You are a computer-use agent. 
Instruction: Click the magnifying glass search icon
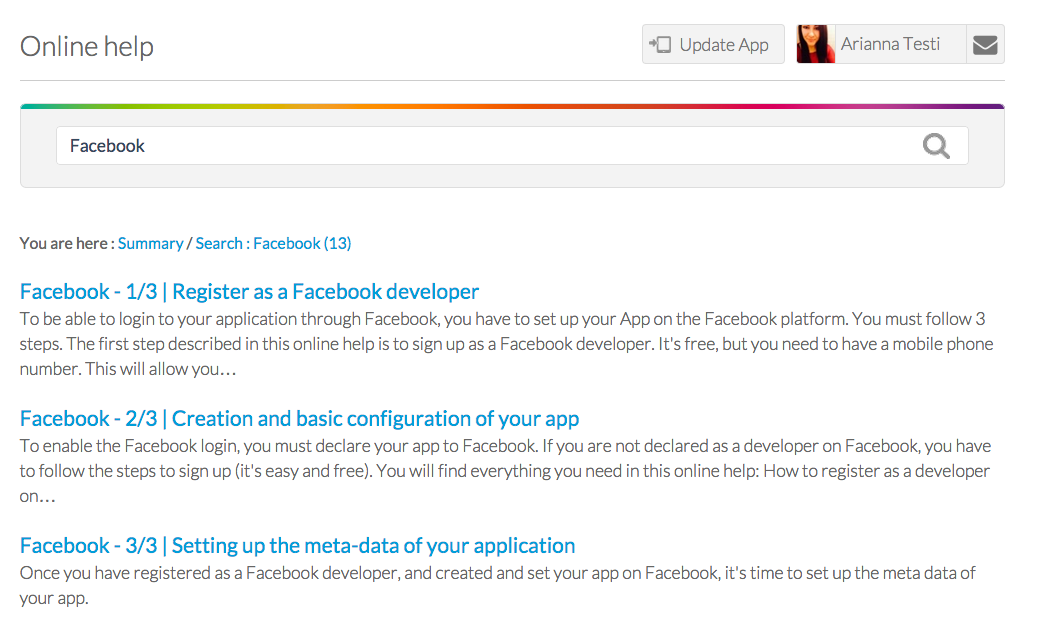(936, 146)
